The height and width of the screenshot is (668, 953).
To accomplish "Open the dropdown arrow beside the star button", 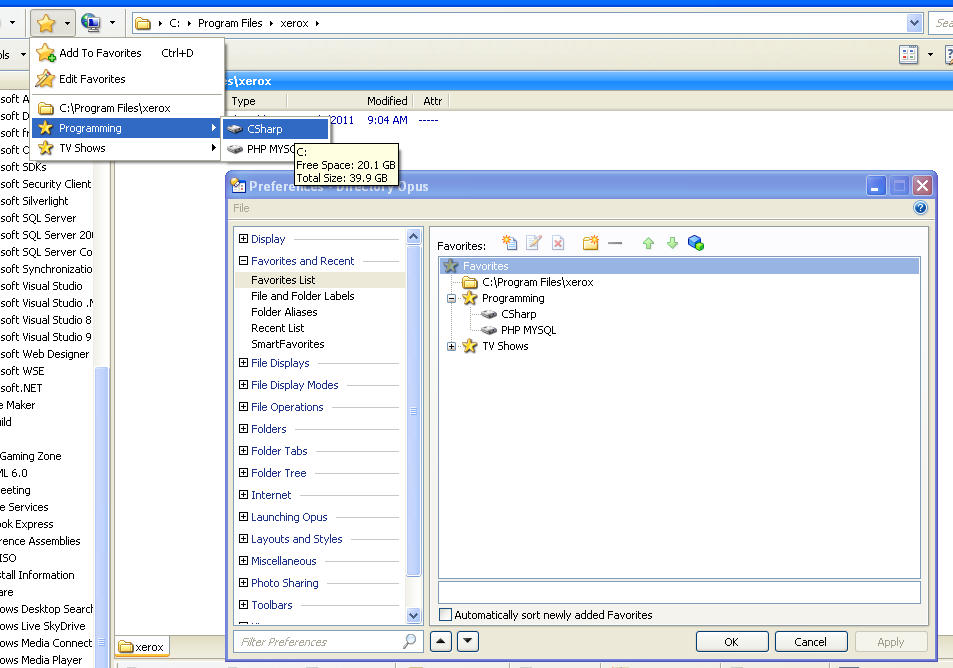I will click(x=67, y=23).
